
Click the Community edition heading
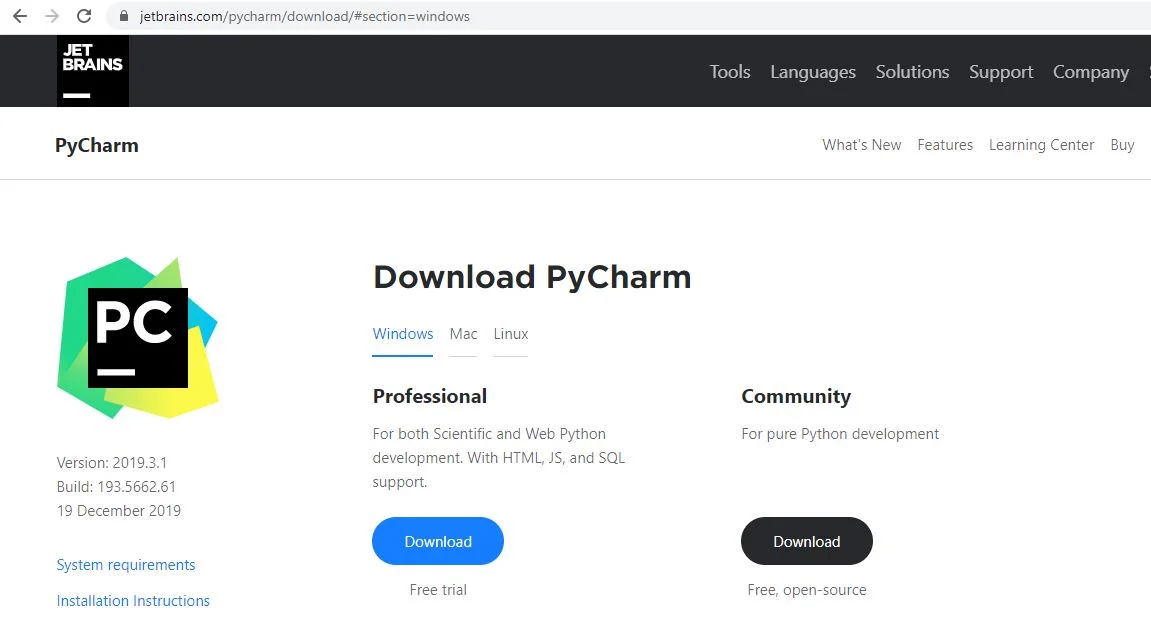pos(796,396)
